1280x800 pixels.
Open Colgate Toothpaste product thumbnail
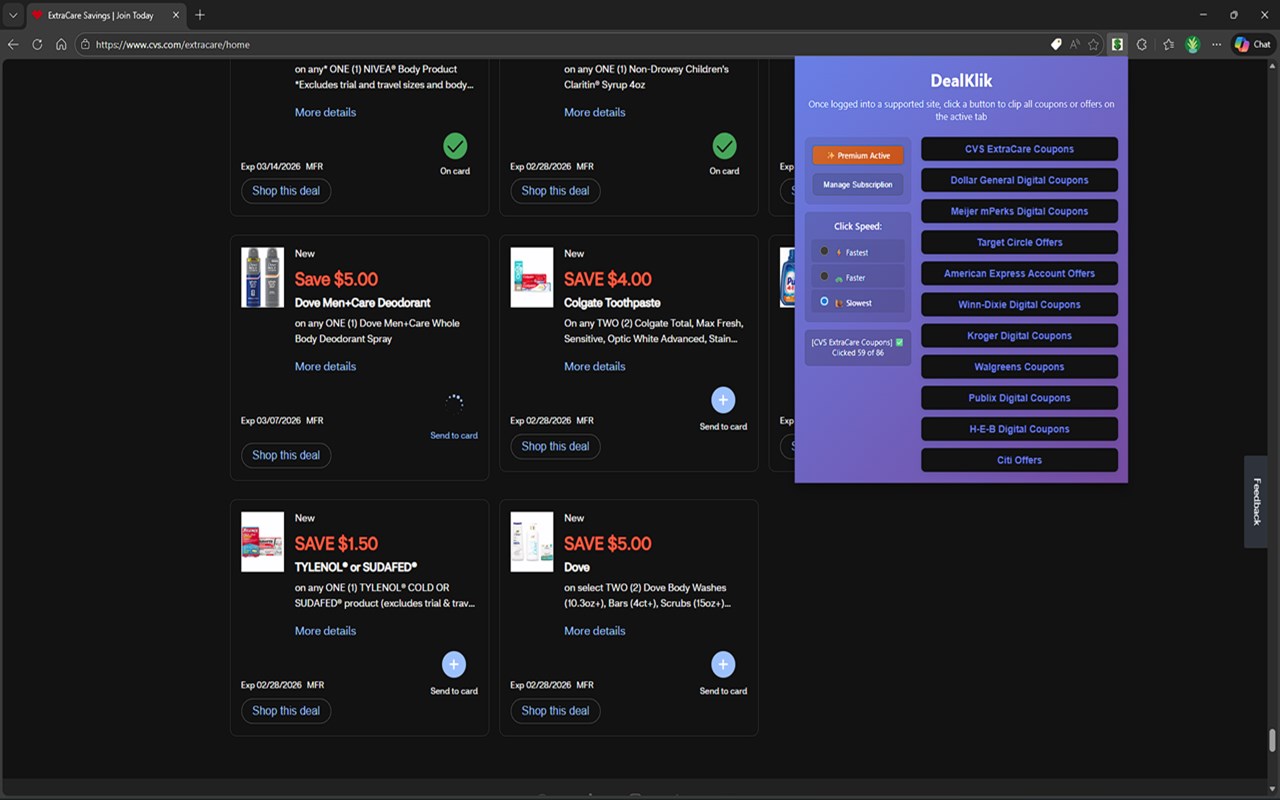(x=531, y=277)
